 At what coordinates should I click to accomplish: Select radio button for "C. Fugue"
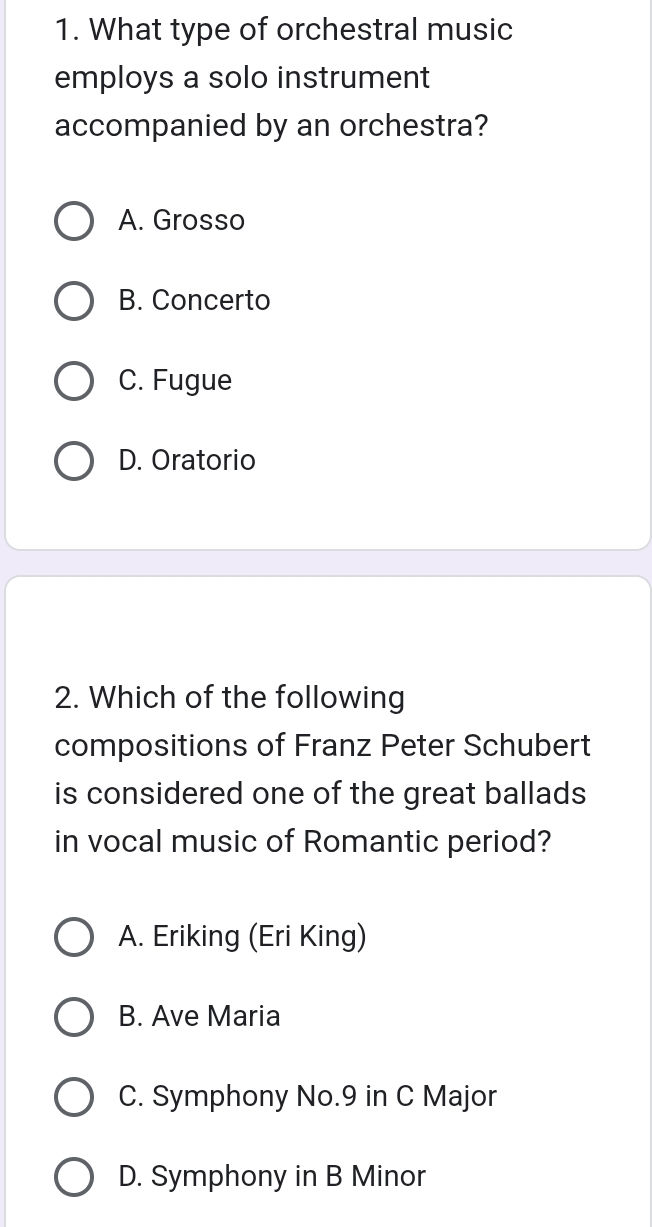74,381
